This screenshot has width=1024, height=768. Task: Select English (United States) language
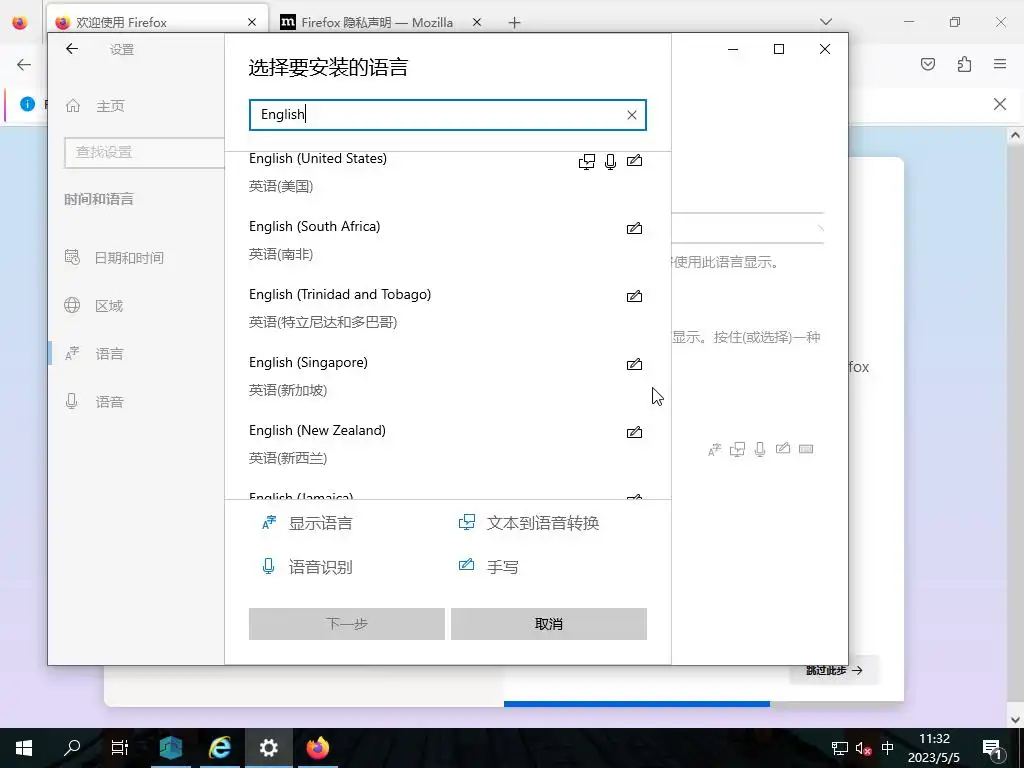point(447,172)
